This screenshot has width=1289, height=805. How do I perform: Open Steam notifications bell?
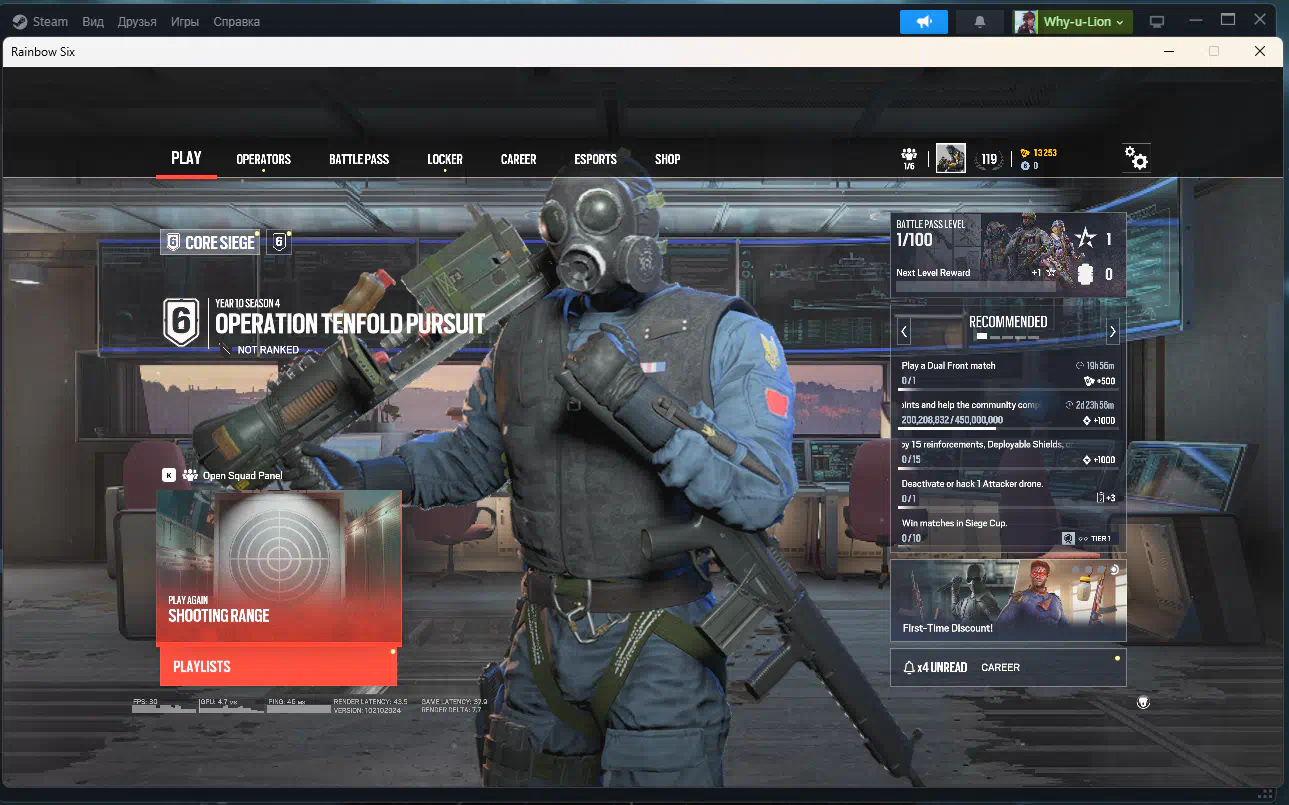pyautogui.click(x=980, y=22)
